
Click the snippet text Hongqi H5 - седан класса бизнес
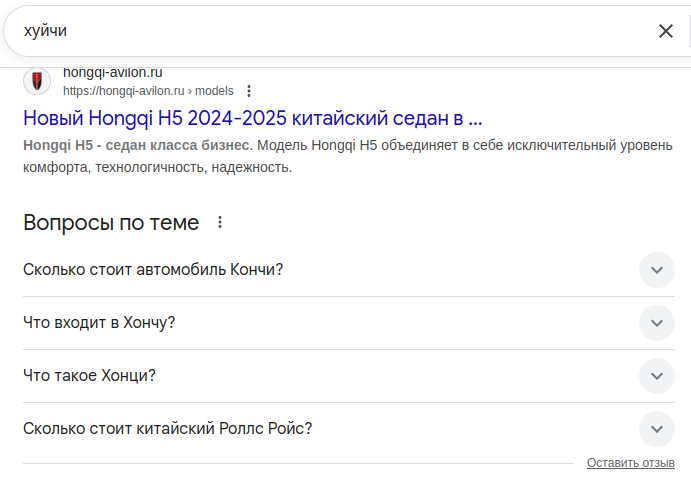136,145
